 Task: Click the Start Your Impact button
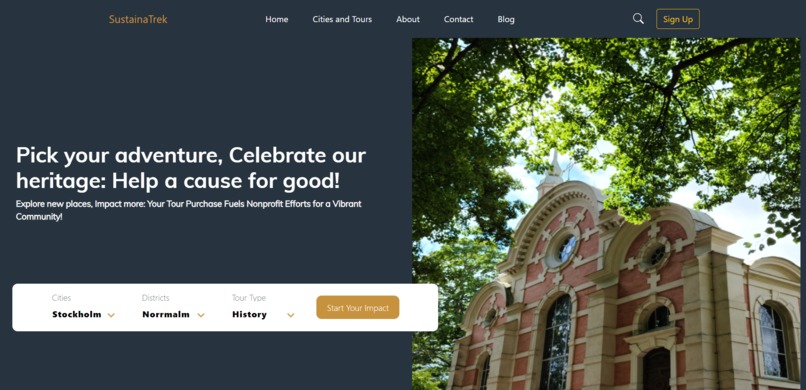358,307
